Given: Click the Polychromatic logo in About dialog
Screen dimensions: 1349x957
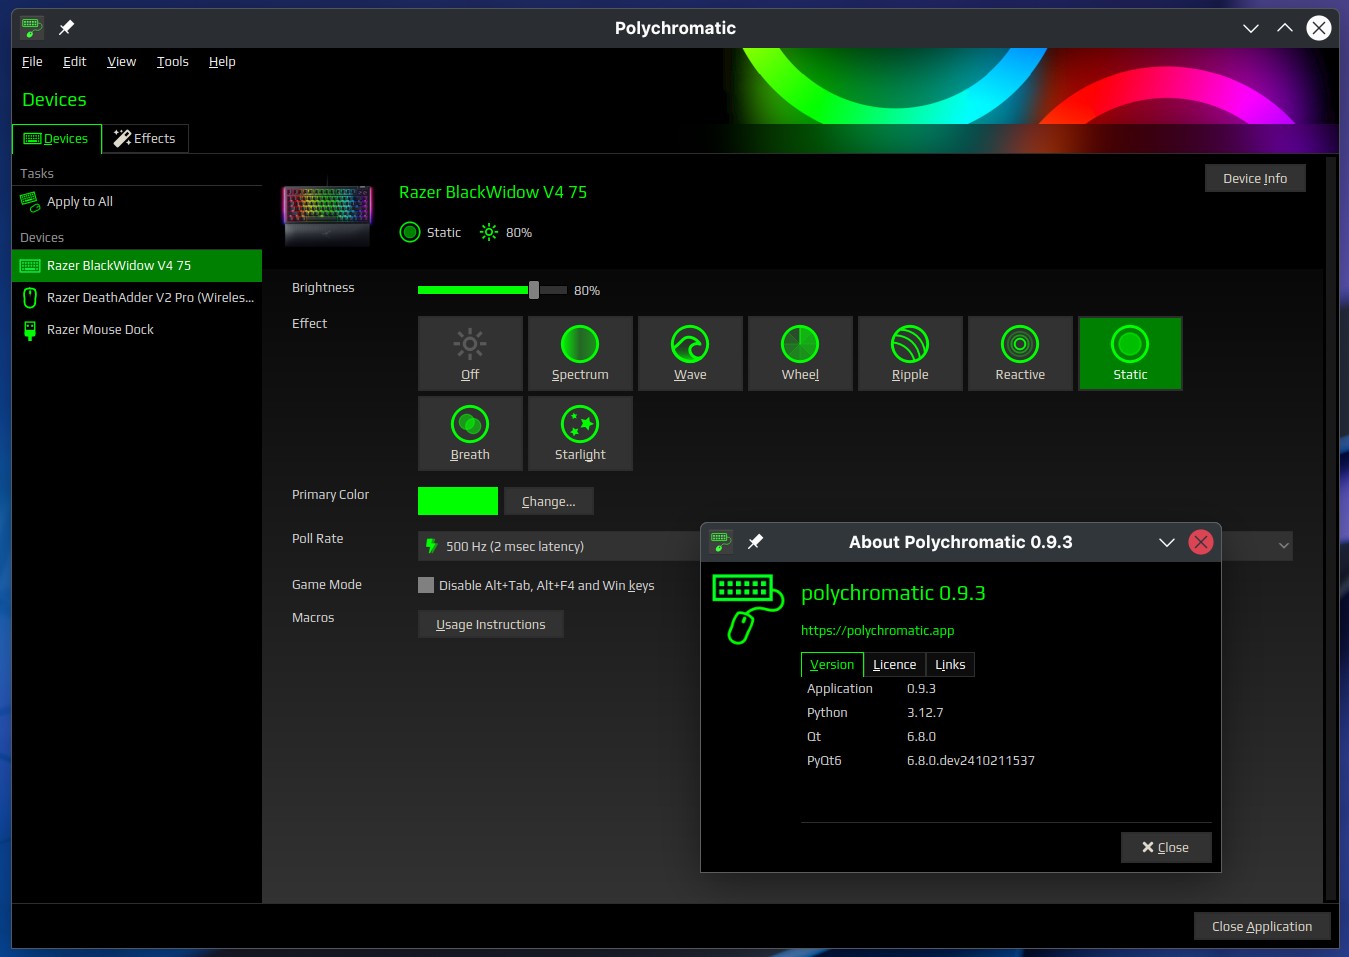Looking at the screenshot, I should 747,608.
